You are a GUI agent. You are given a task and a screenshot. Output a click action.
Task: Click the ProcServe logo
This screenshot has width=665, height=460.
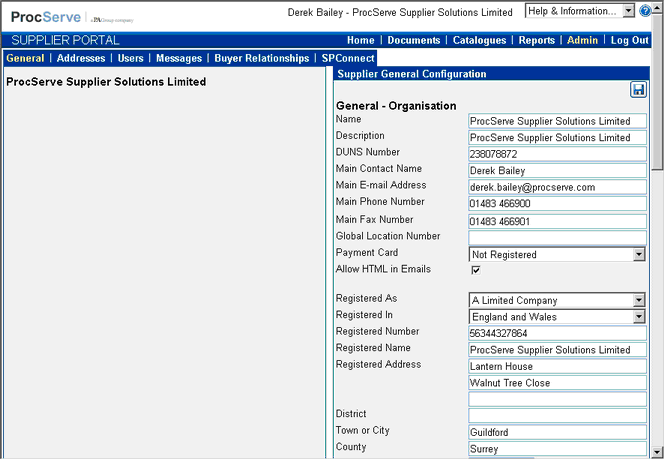pos(46,17)
